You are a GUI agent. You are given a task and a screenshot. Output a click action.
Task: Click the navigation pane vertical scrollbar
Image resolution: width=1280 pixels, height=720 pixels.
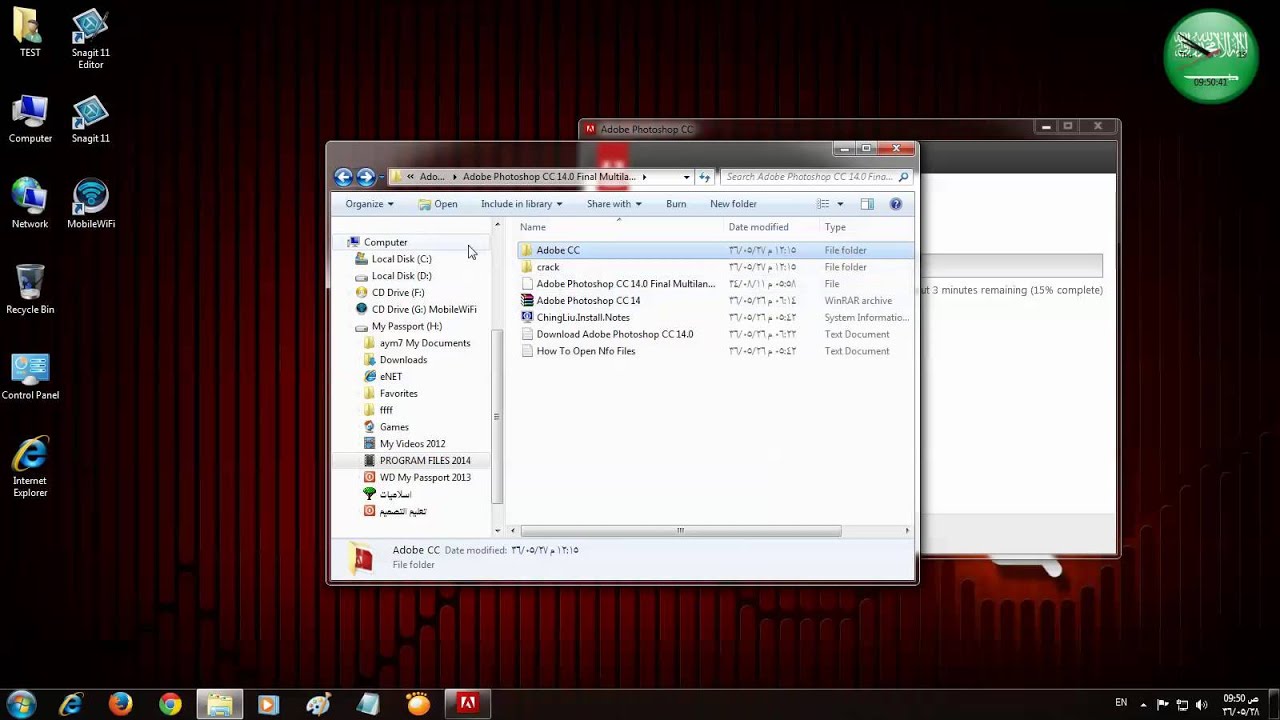(497, 416)
